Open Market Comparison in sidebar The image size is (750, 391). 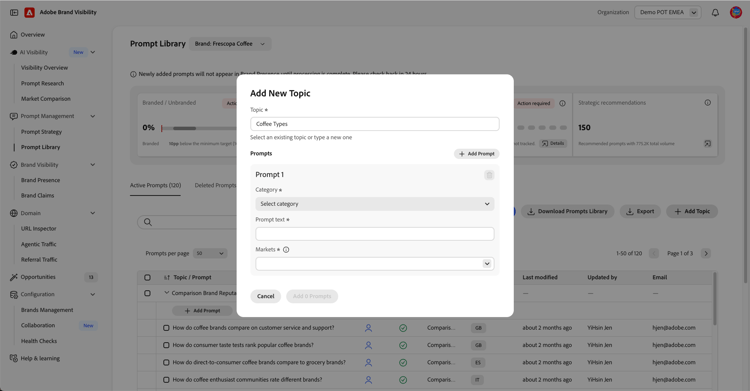click(x=45, y=99)
